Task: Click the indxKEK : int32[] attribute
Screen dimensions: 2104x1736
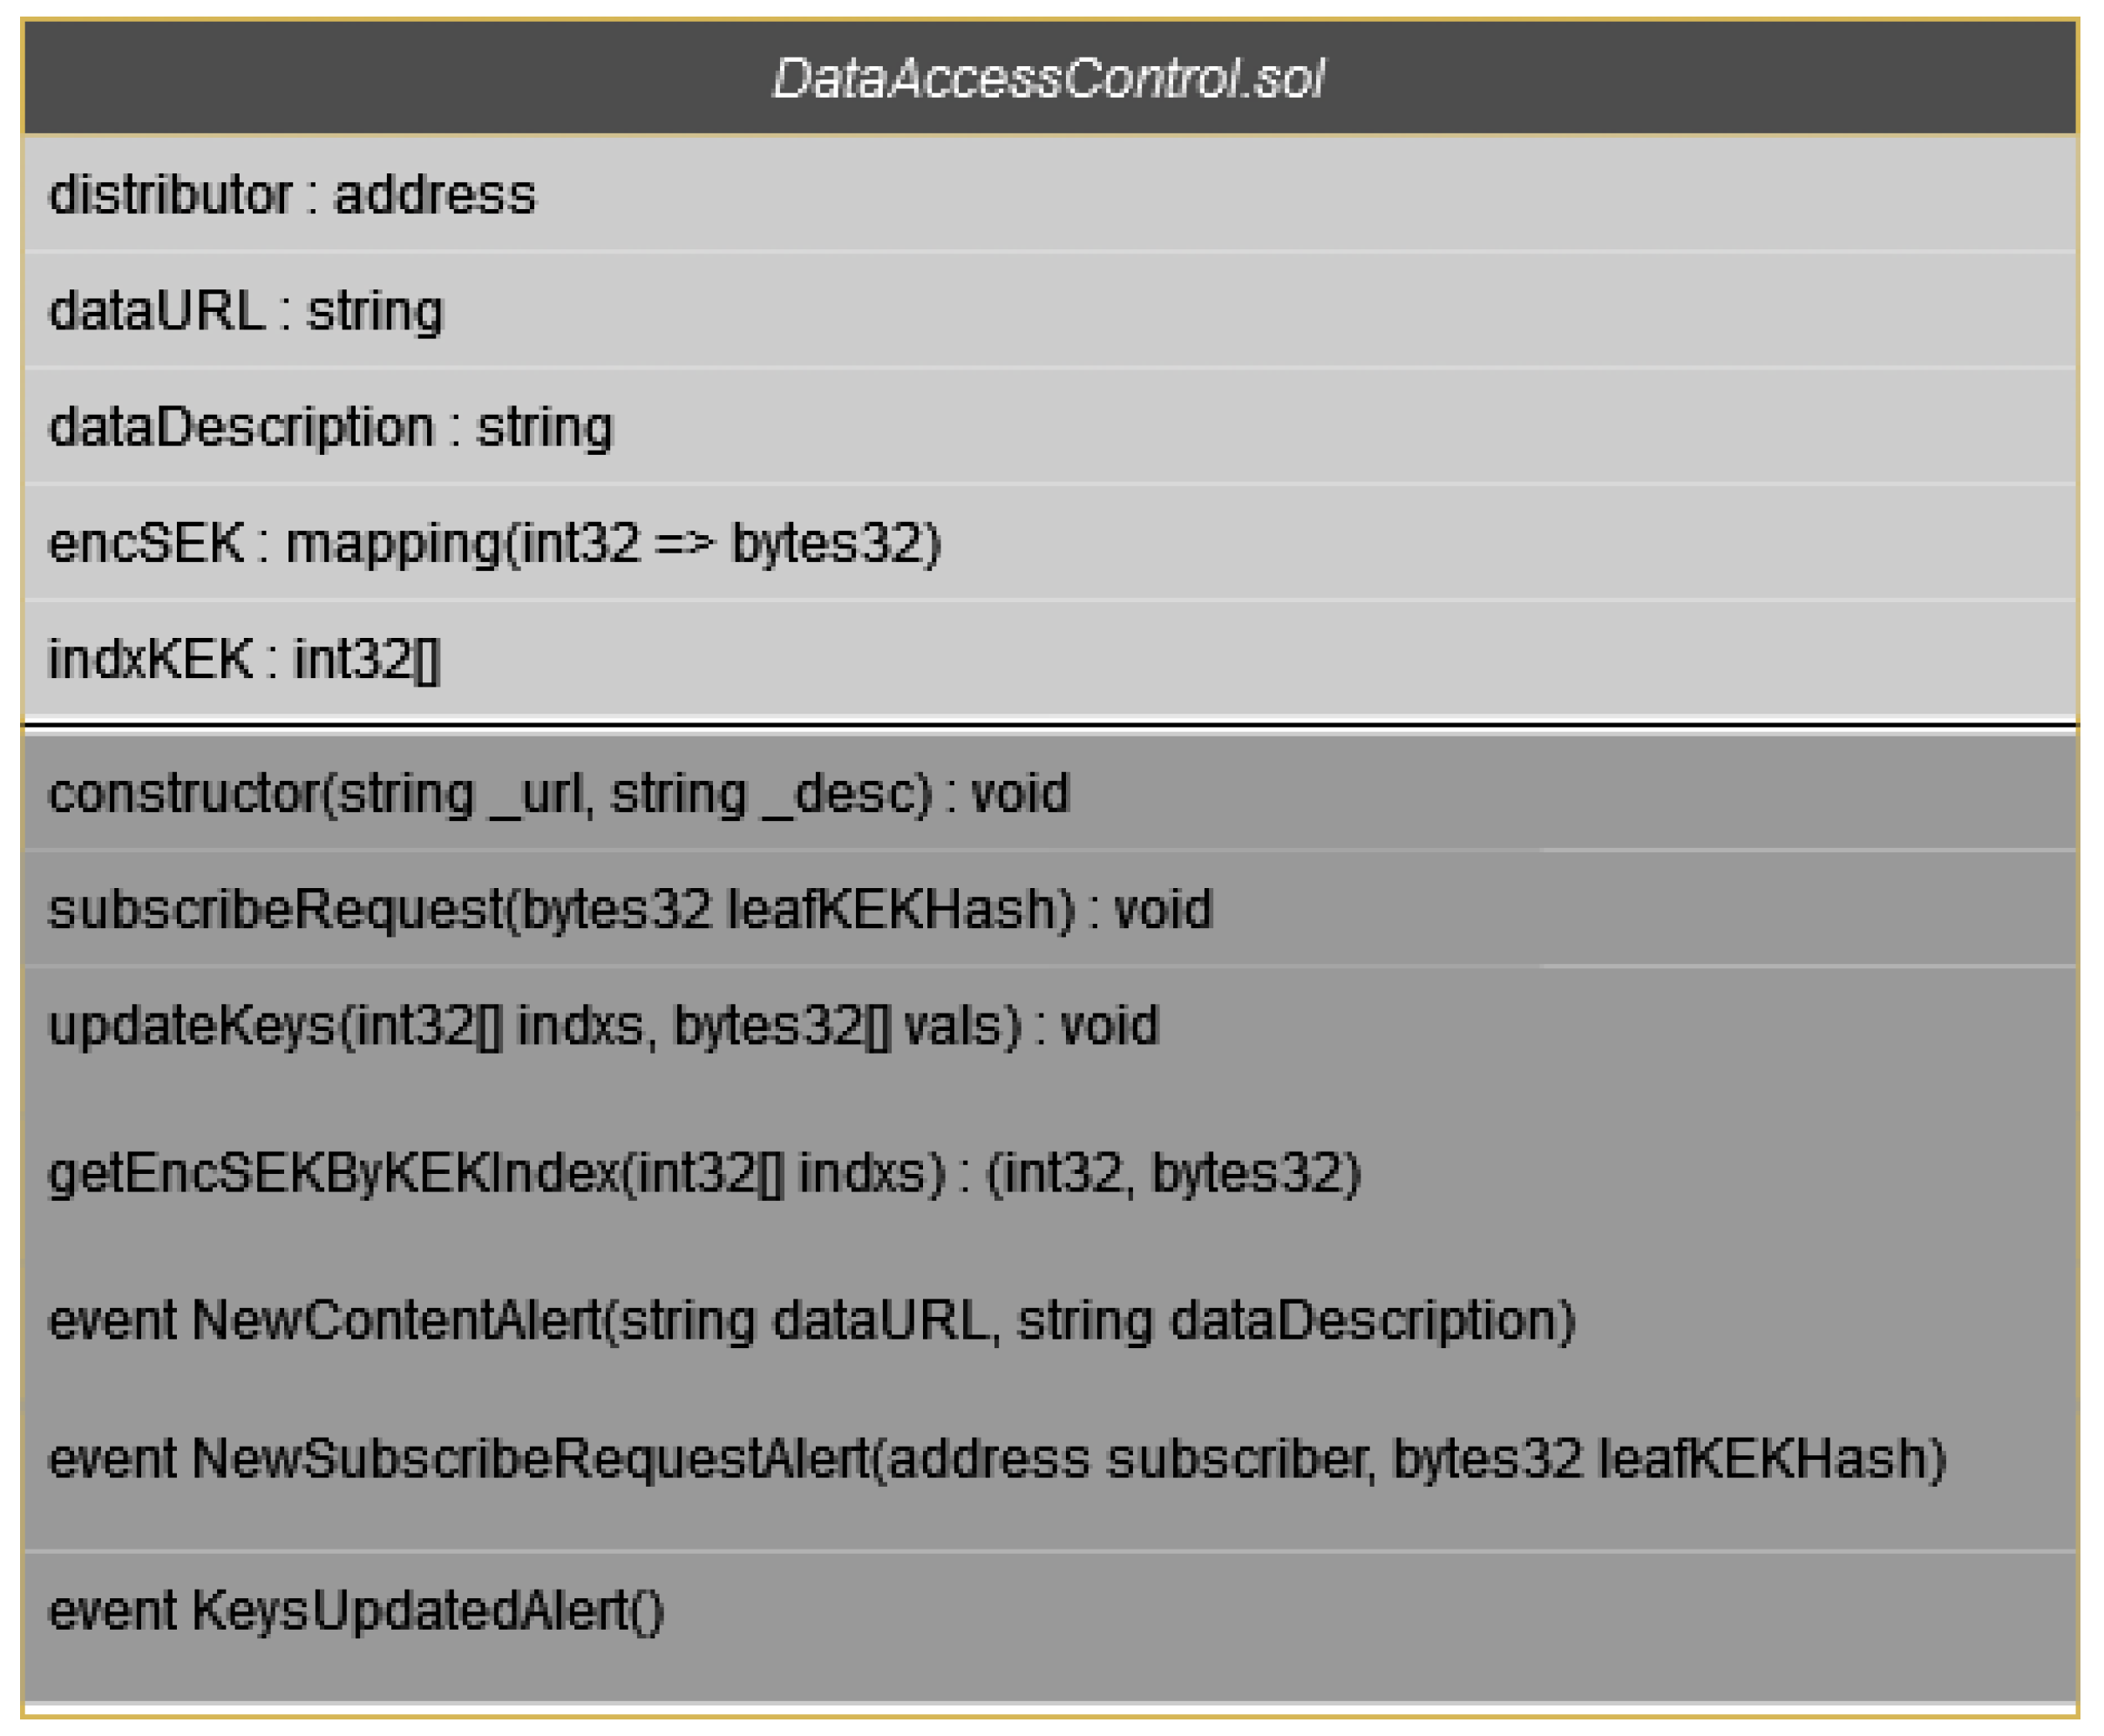Action: [x=244, y=660]
